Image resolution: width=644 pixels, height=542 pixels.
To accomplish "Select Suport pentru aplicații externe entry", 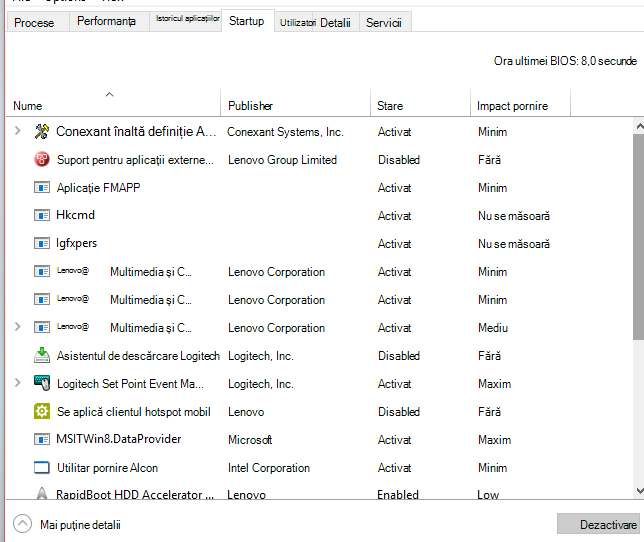I will pos(135,160).
